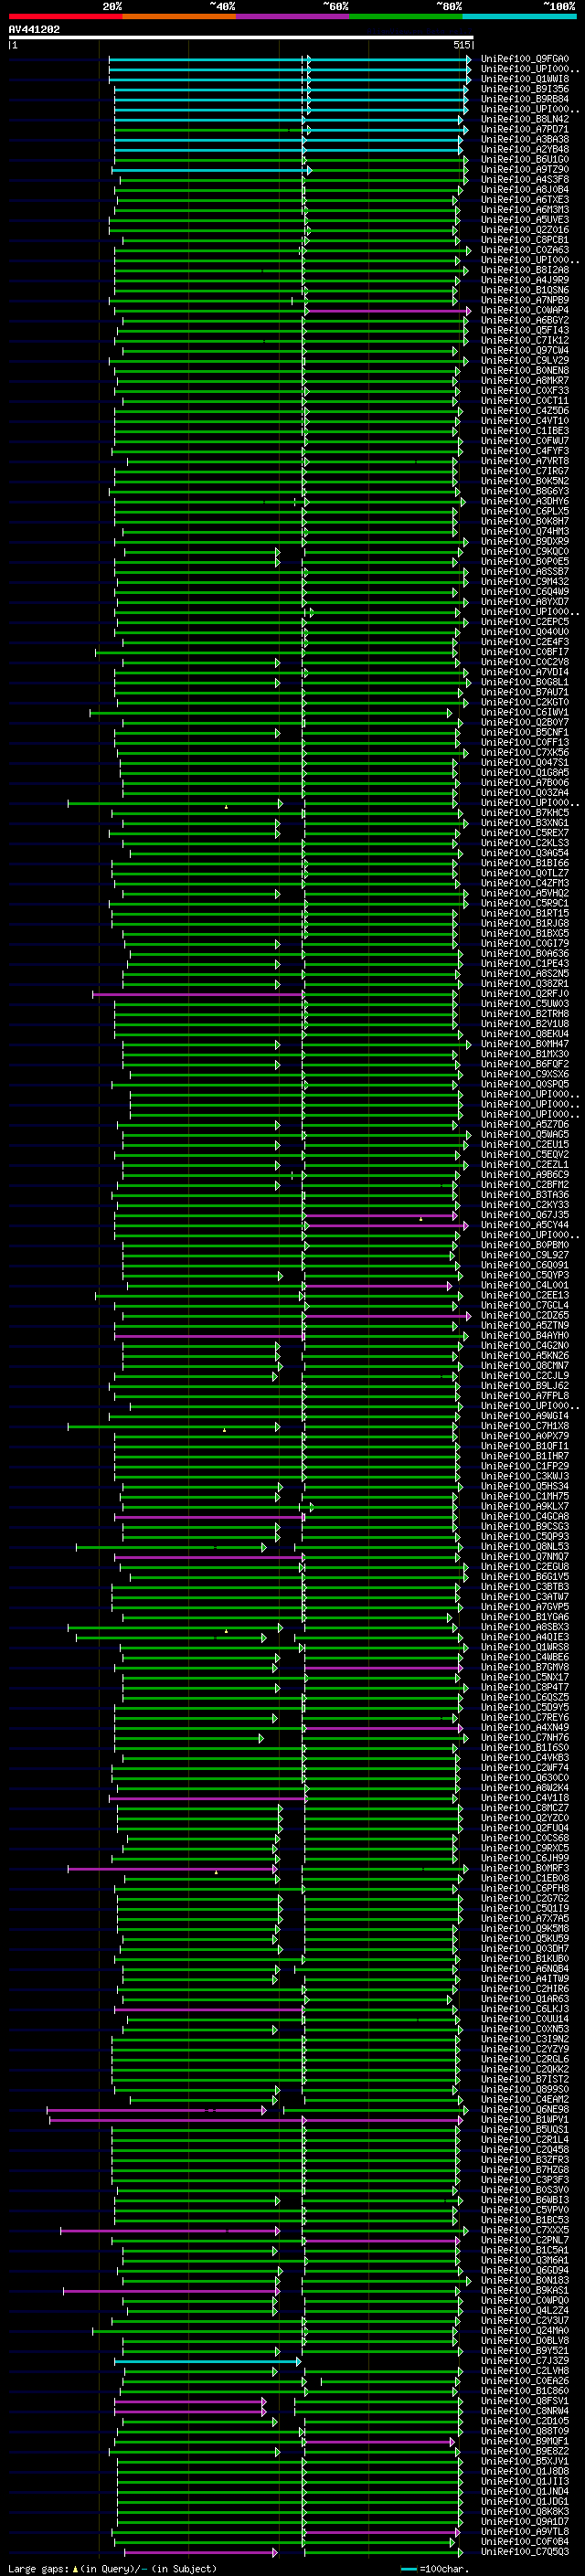Select hit label UniRef100_A6BGY2

pos(525,320)
